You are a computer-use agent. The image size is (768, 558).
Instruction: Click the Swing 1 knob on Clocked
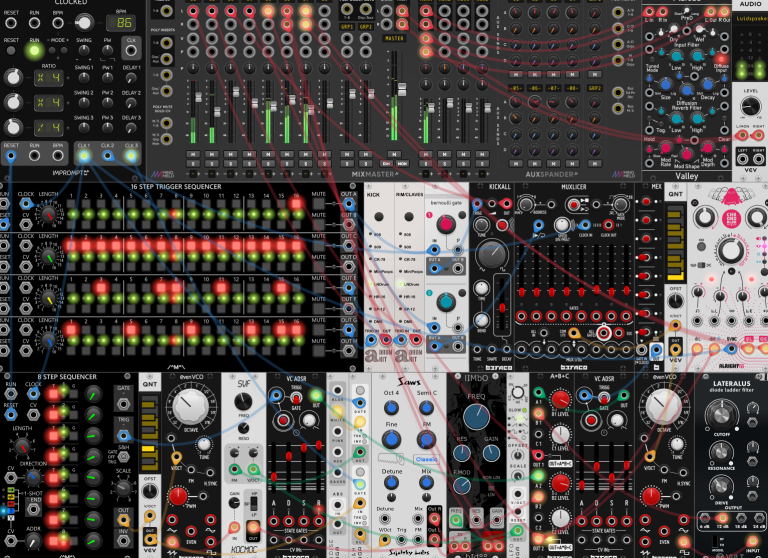(x=84, y=77)
